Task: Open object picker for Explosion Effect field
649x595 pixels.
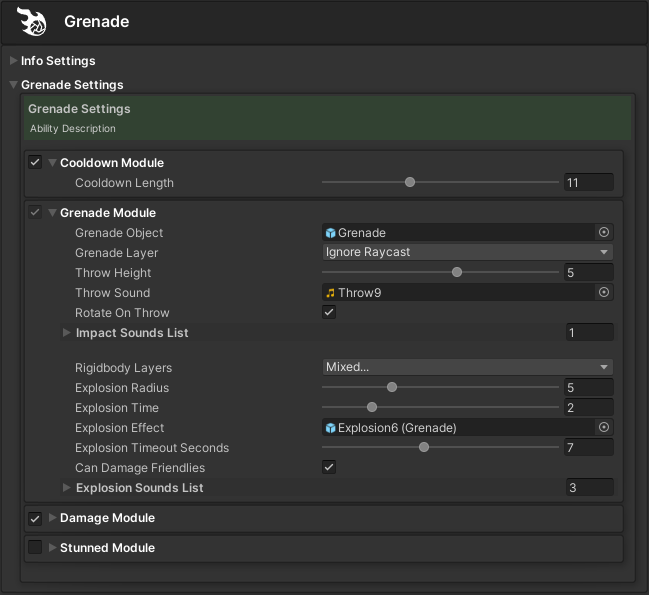Action: point(603,428)
